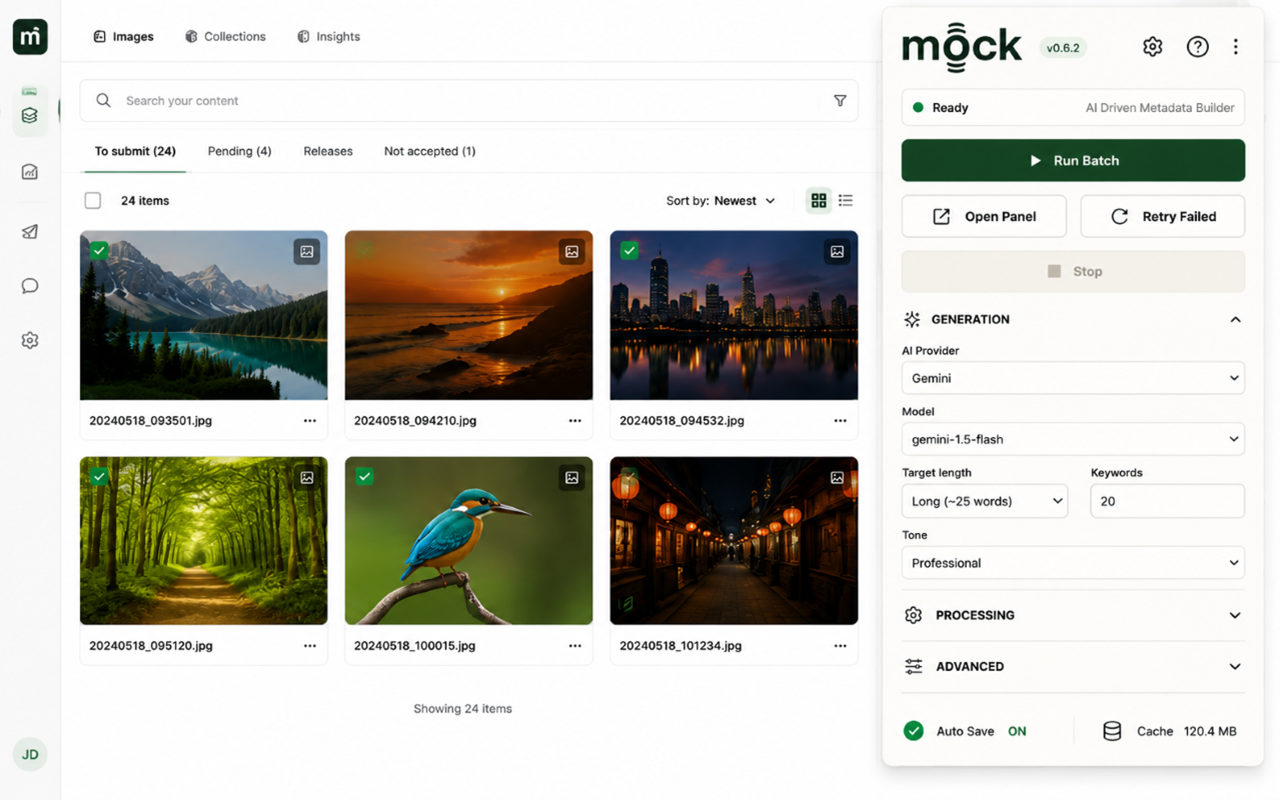Screen dimensions: 1280x800
Task: Uncheck the mountain lake image checkbox
Action: [x=99, y=251]
